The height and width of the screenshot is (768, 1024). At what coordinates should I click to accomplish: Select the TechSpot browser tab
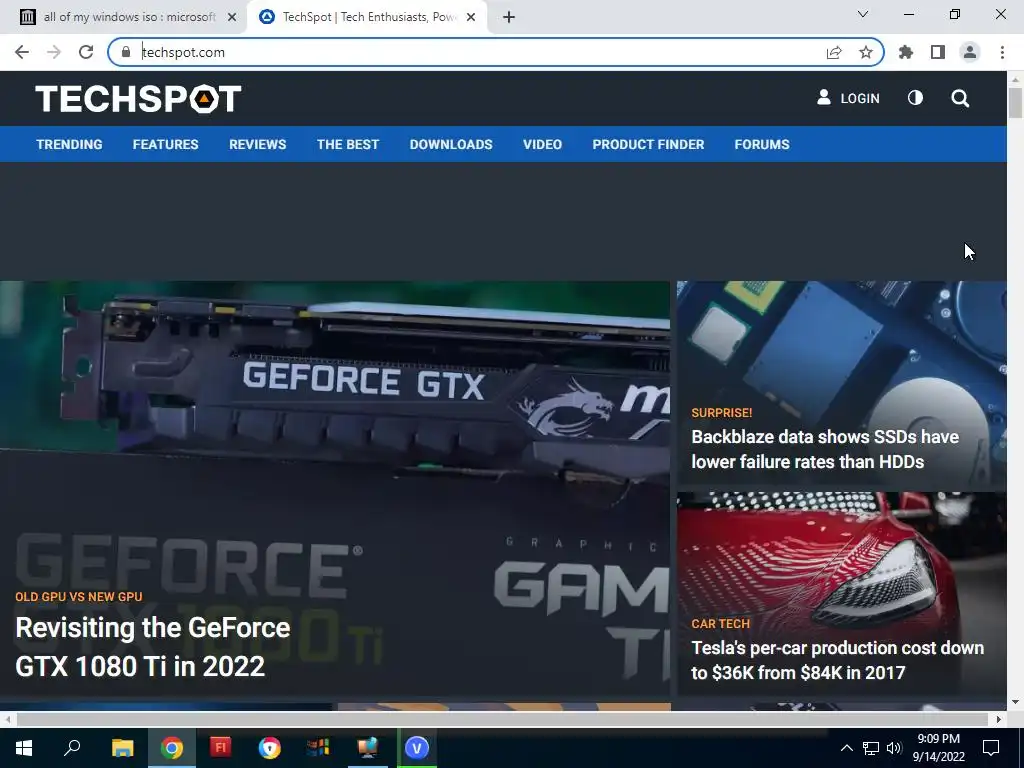click(366, 17)
